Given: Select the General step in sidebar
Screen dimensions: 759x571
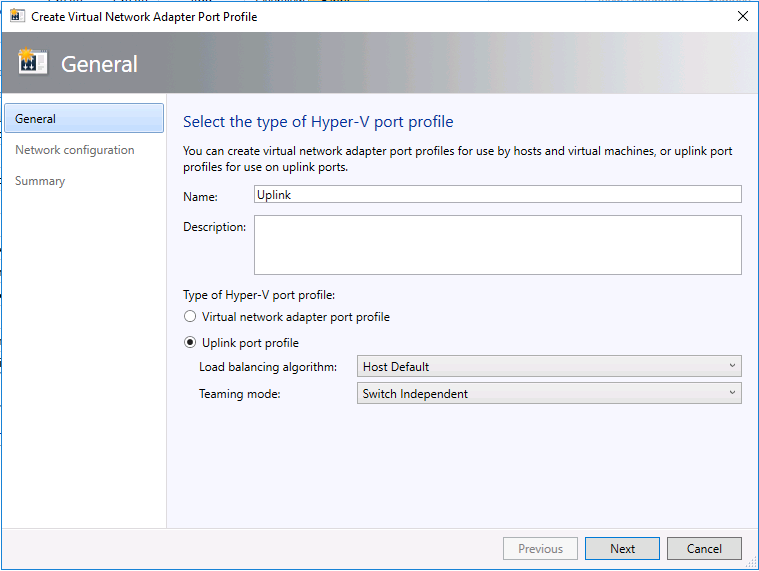Looking at the screenshot, I should pos(83,118).
